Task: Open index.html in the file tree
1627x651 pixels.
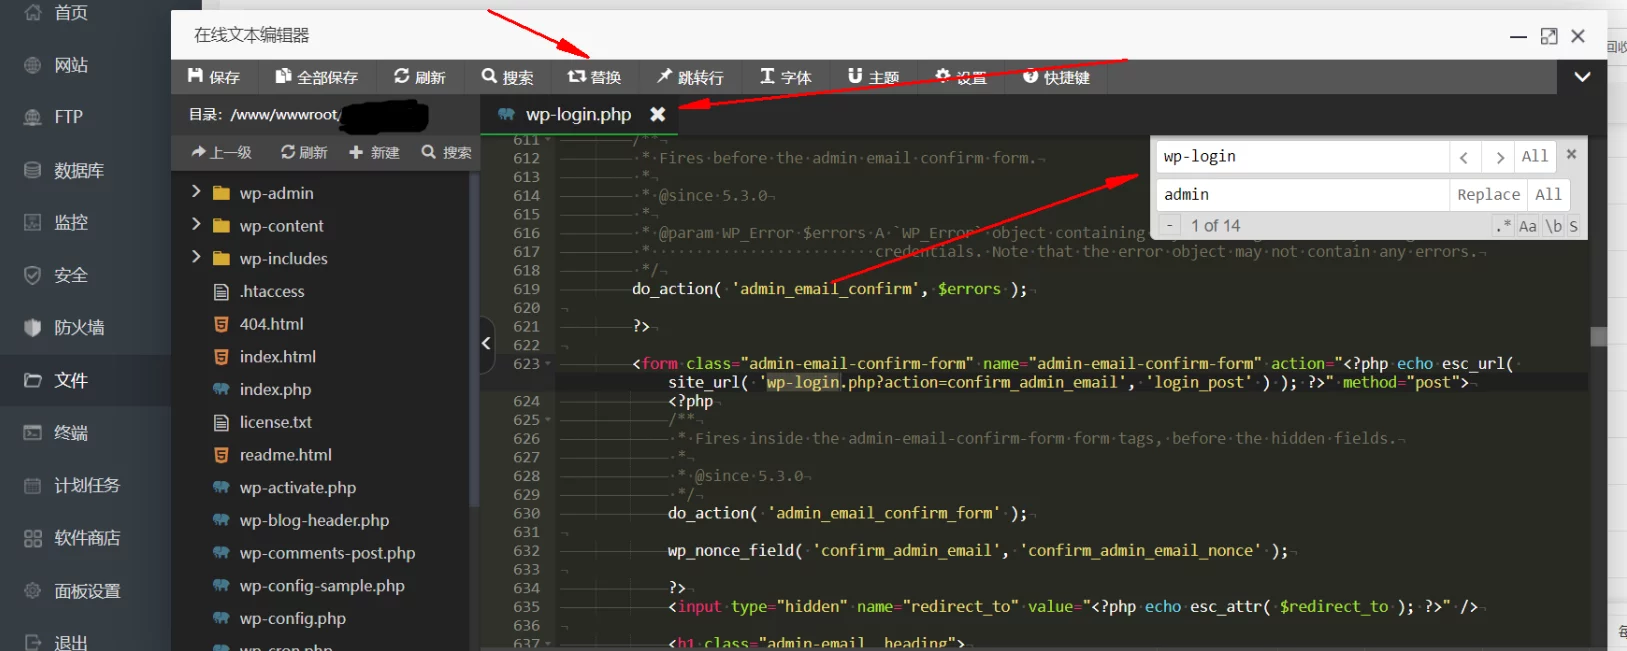Action: point(277,357)
